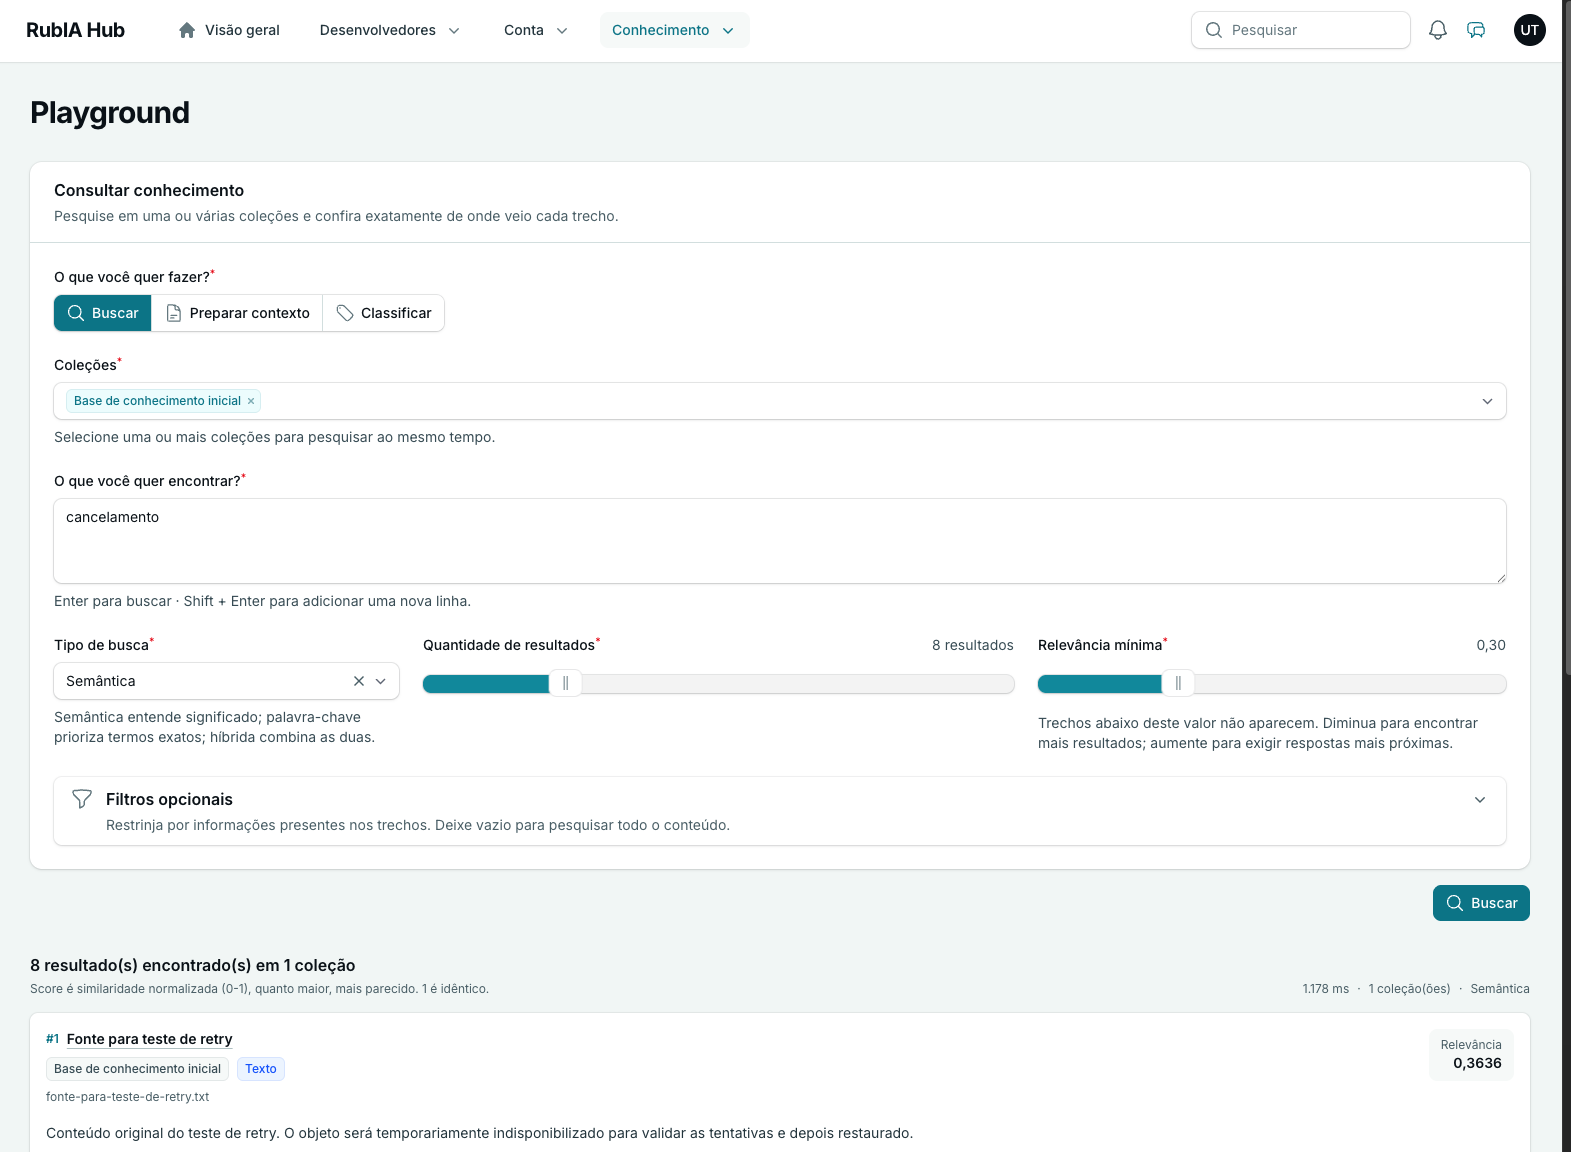1571x1152 pixels.
Task: Adjust the Relevância mínima slider handle
Action: (1178, 683)
